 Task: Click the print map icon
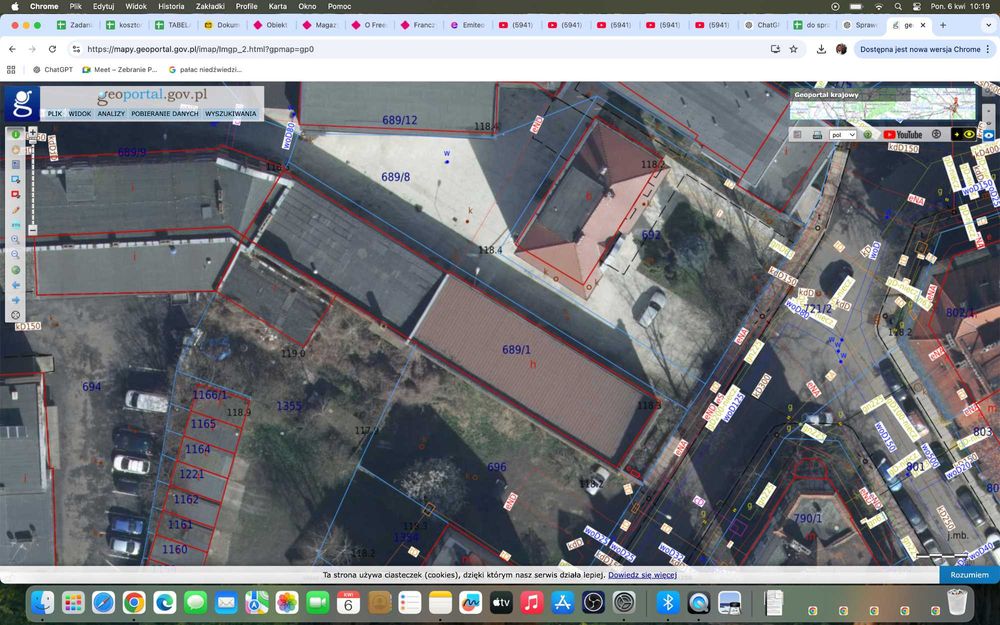click(x=817, y=135)
